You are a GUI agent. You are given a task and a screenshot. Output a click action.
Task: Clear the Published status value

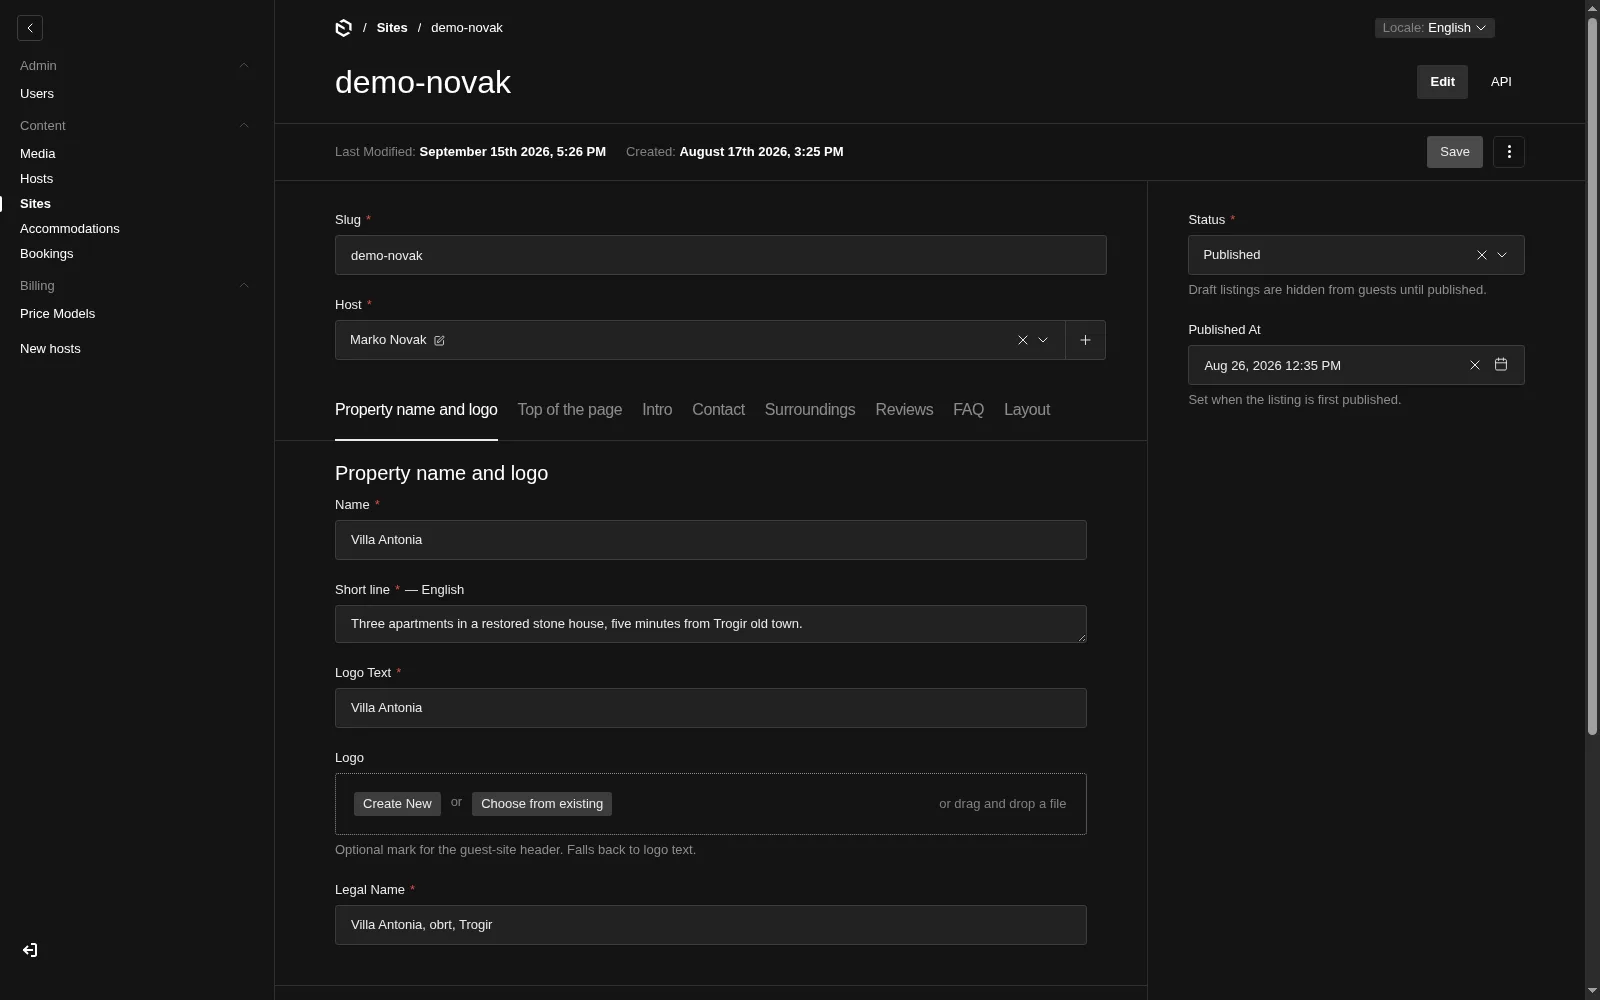[x=1482, y=255]
